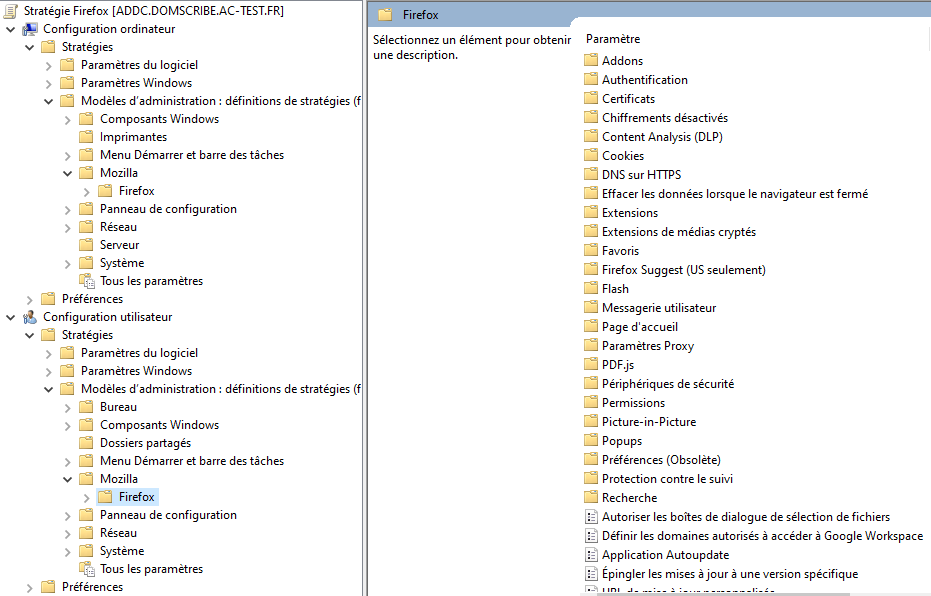This screenshot has width=931, height=596.
Task: Click the Application Autoupdate setting icon
Action: point(591,555)
